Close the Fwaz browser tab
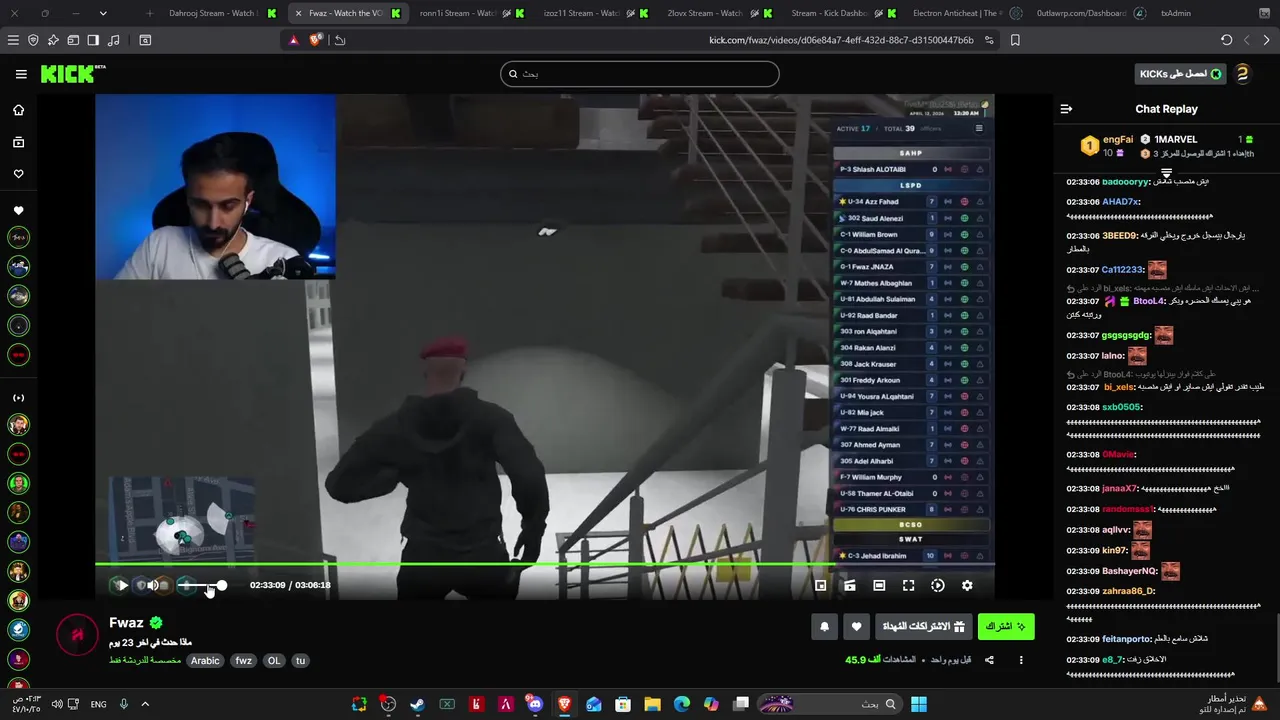 click(298, 13)
